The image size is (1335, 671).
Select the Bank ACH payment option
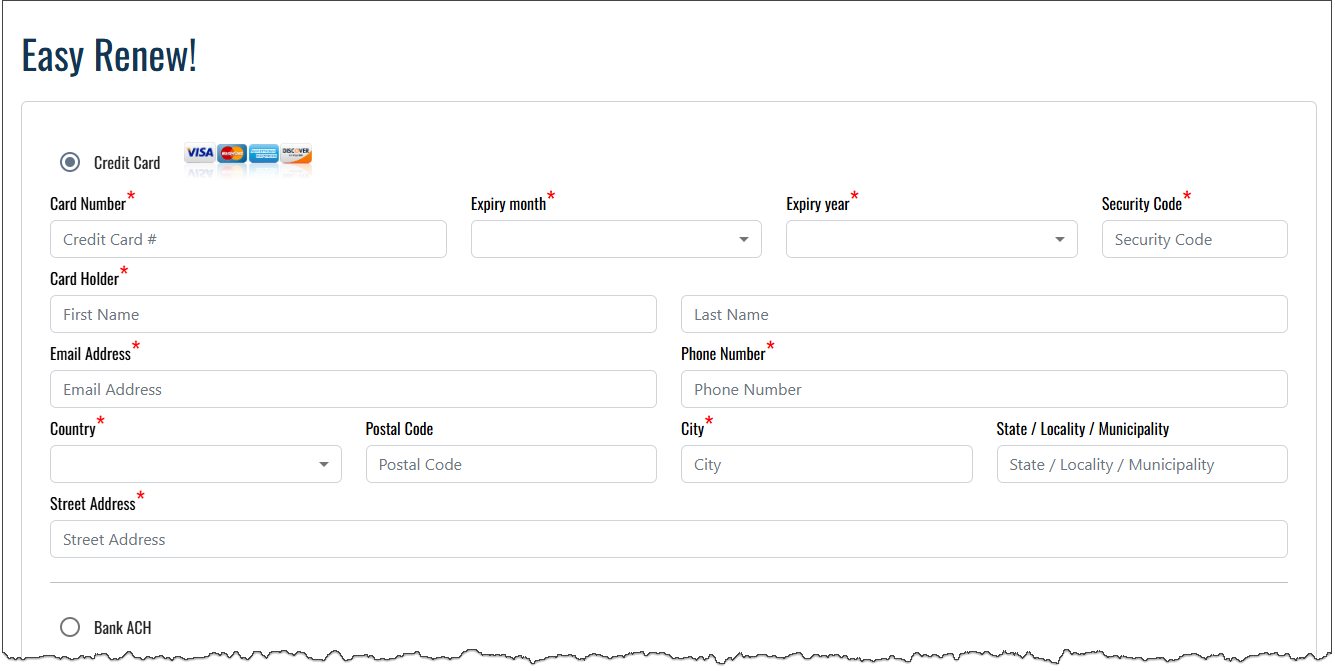click(x=70, y=627)
